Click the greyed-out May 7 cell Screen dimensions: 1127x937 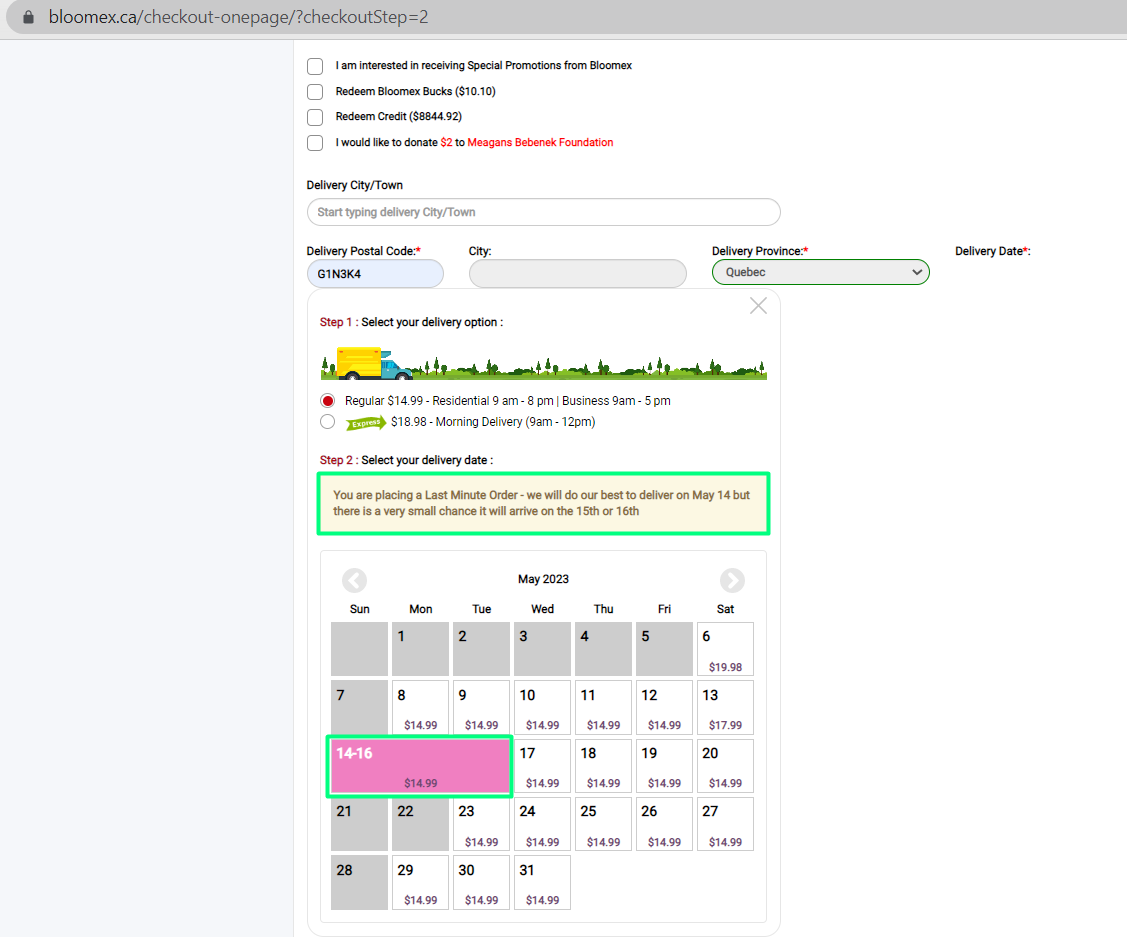click(359, 708)
